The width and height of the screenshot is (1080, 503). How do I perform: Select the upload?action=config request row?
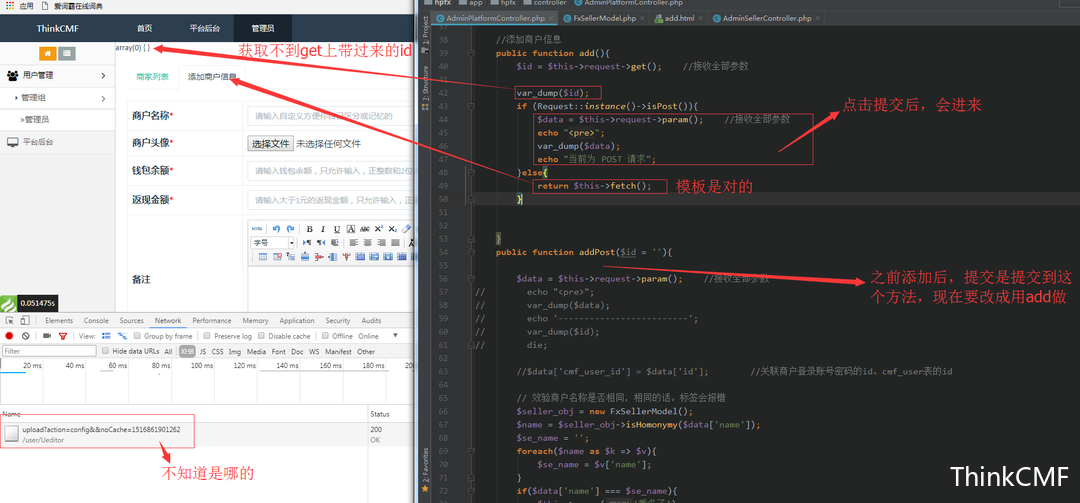tap(207, 434)
